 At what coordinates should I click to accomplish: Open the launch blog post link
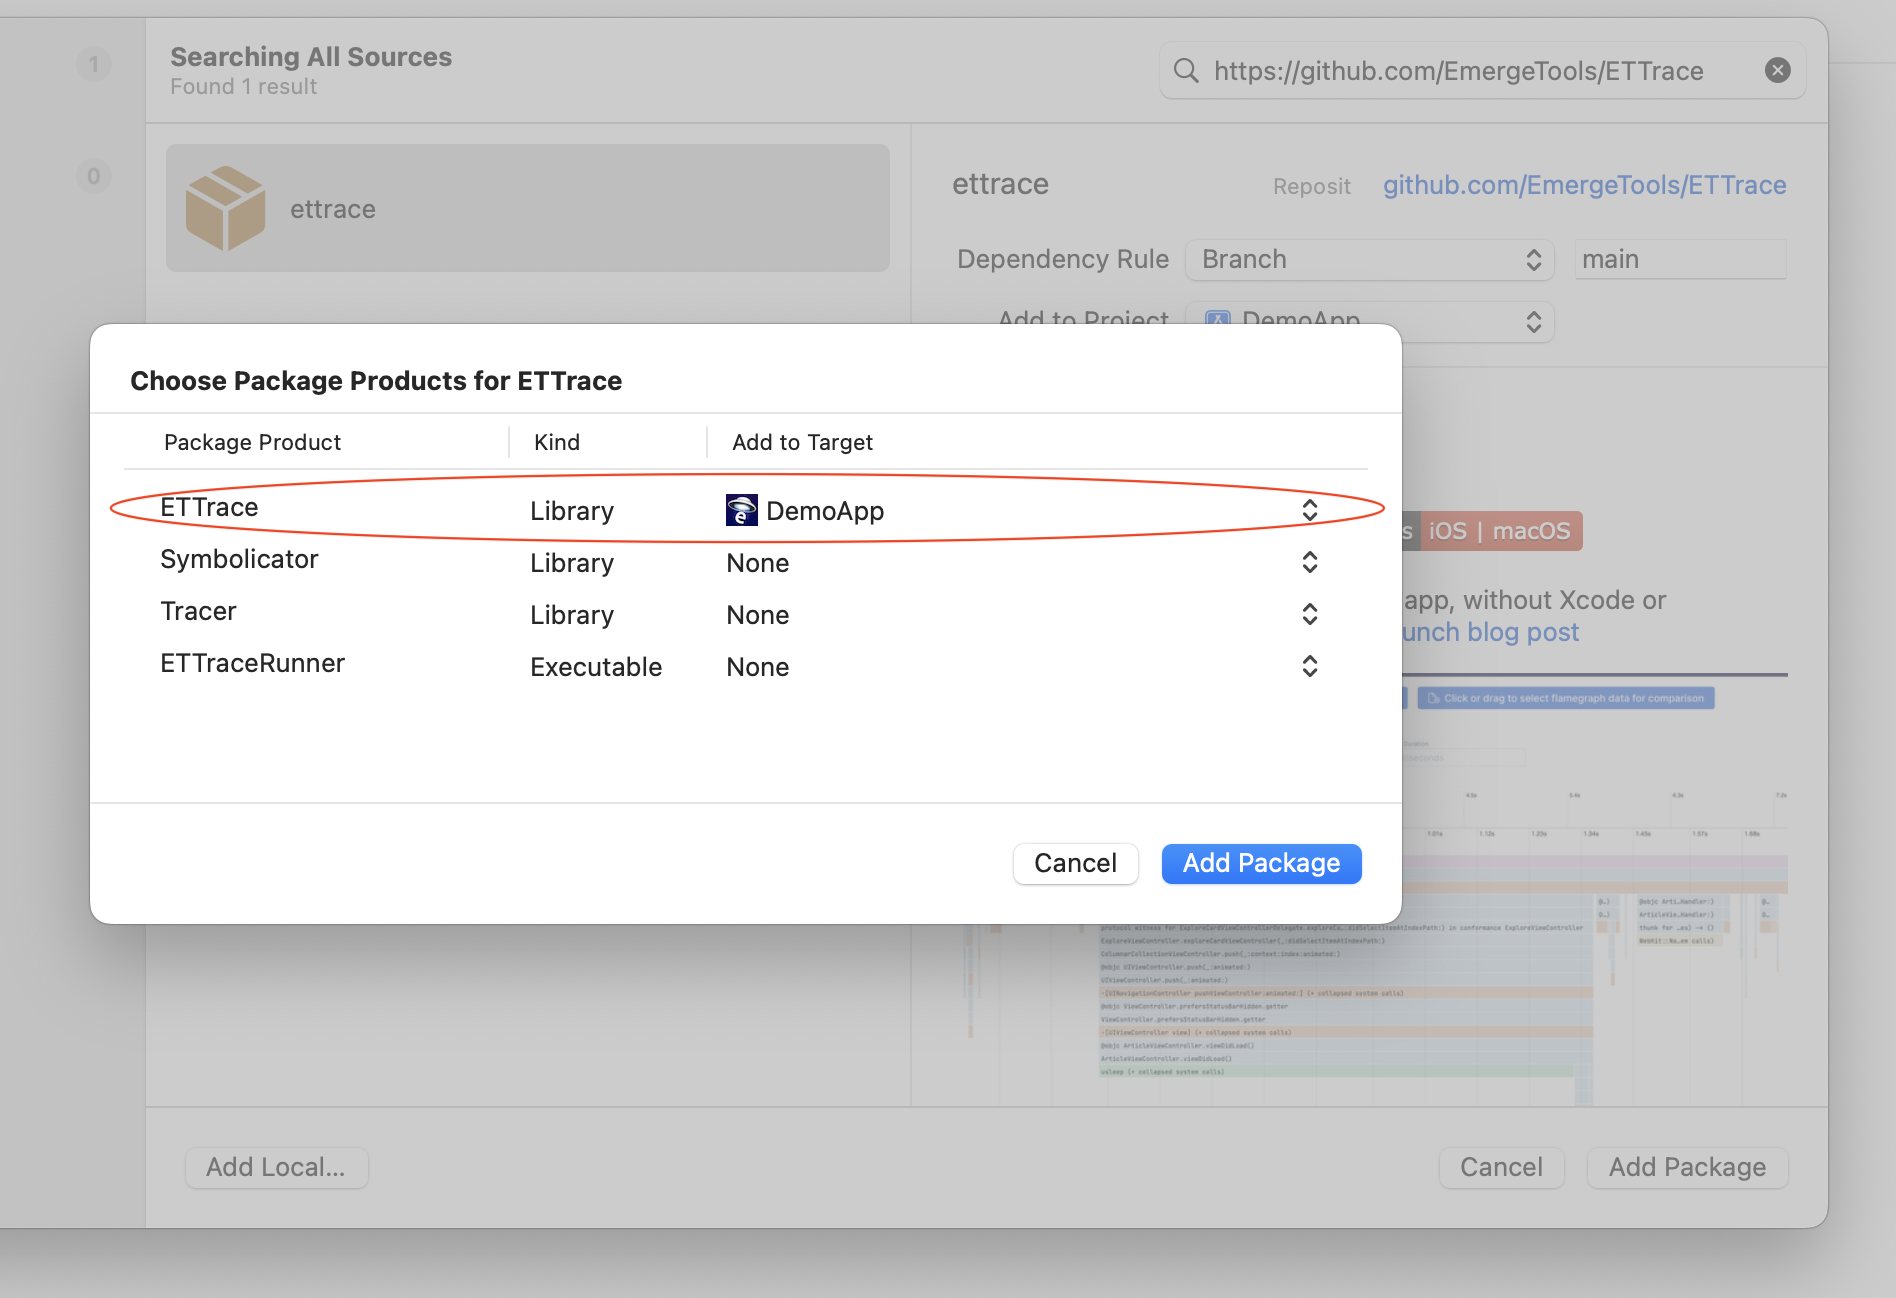coord(1490,632)
